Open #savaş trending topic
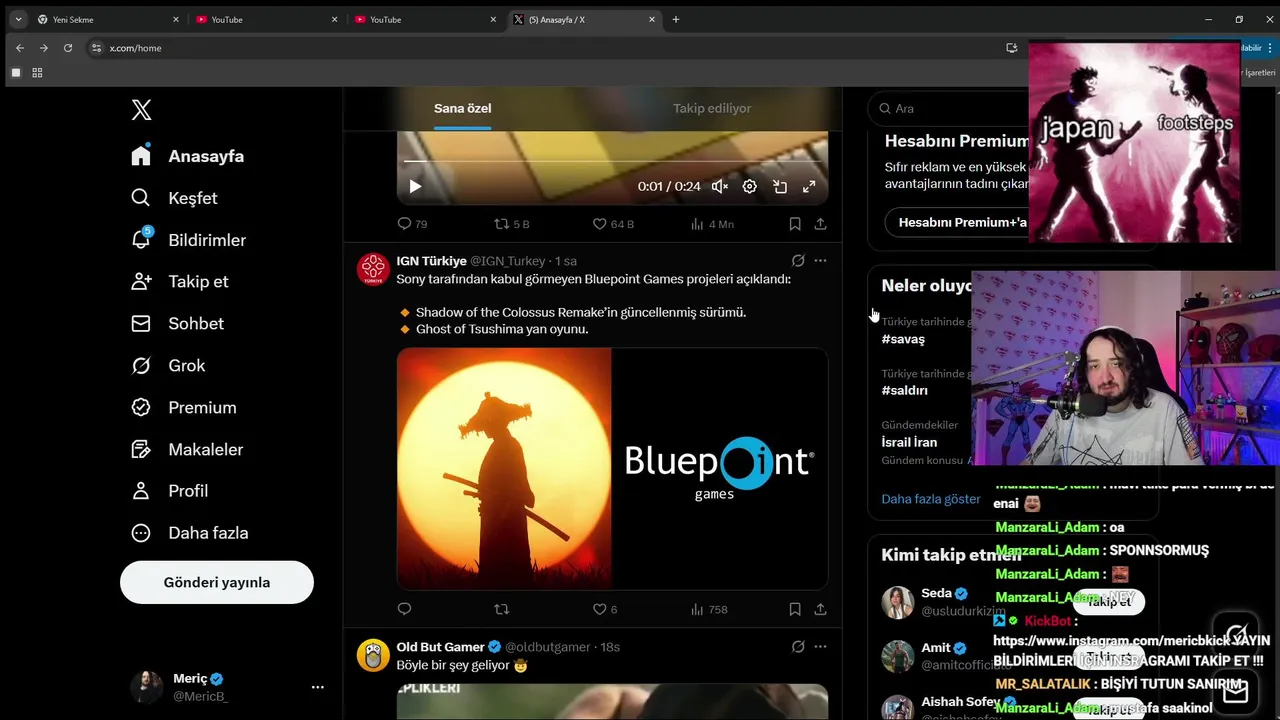Image resolution: width=1280 pixels, height=720 pixels. (x=903, y=339)
